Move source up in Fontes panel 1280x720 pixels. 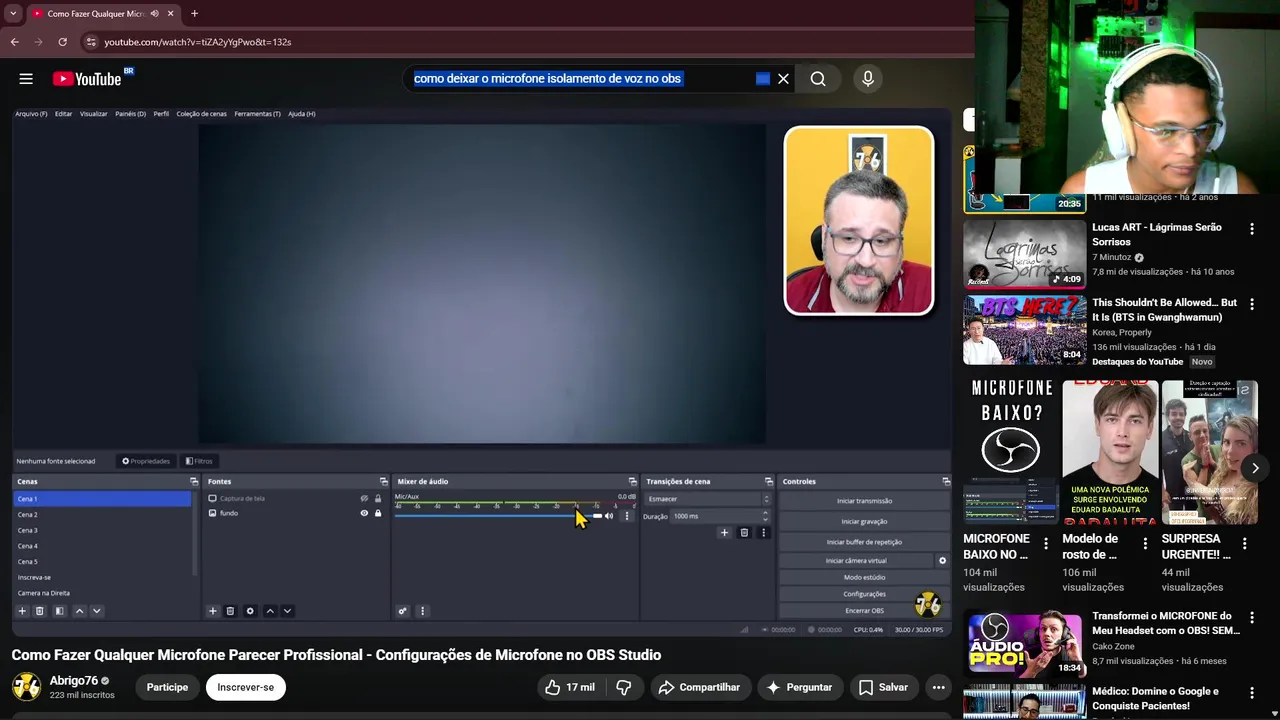[269, 611]
